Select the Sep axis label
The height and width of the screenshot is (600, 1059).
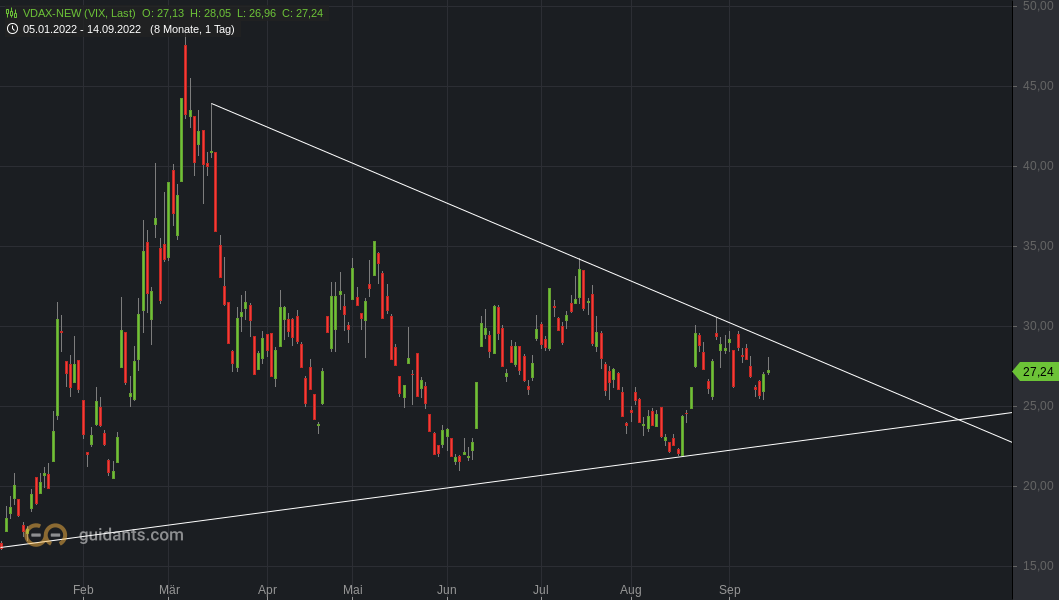tap(728, 590)
